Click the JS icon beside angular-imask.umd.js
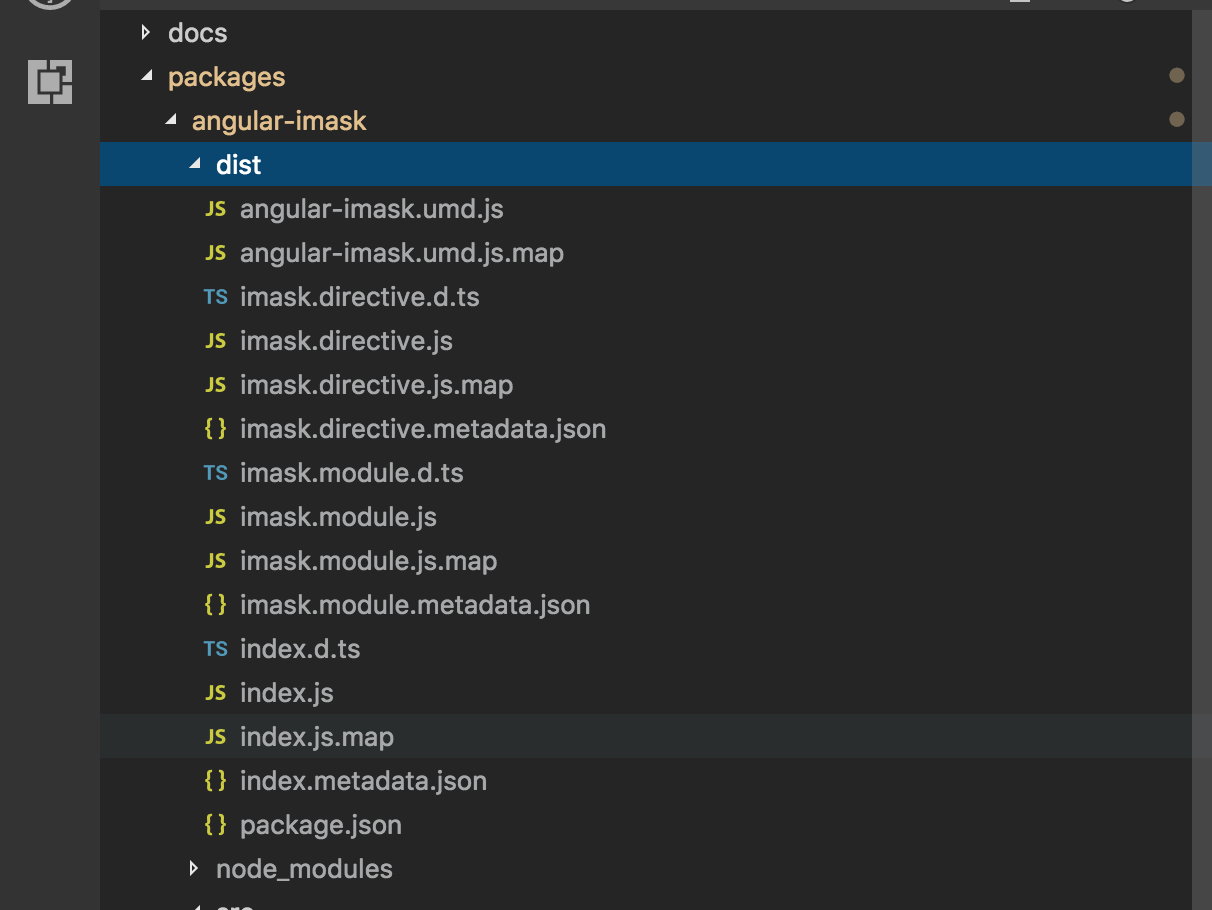The image size is (1212, 910). click(x=214, y=208)
